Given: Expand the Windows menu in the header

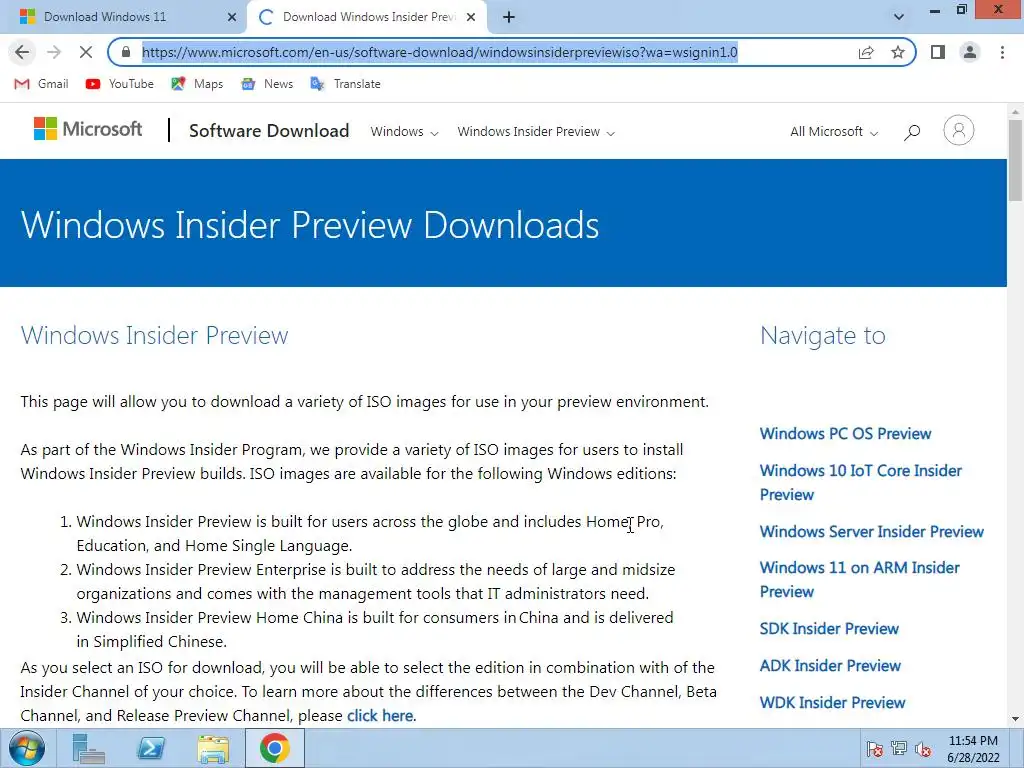Looking at the screenshot, I should pos(404,132).
